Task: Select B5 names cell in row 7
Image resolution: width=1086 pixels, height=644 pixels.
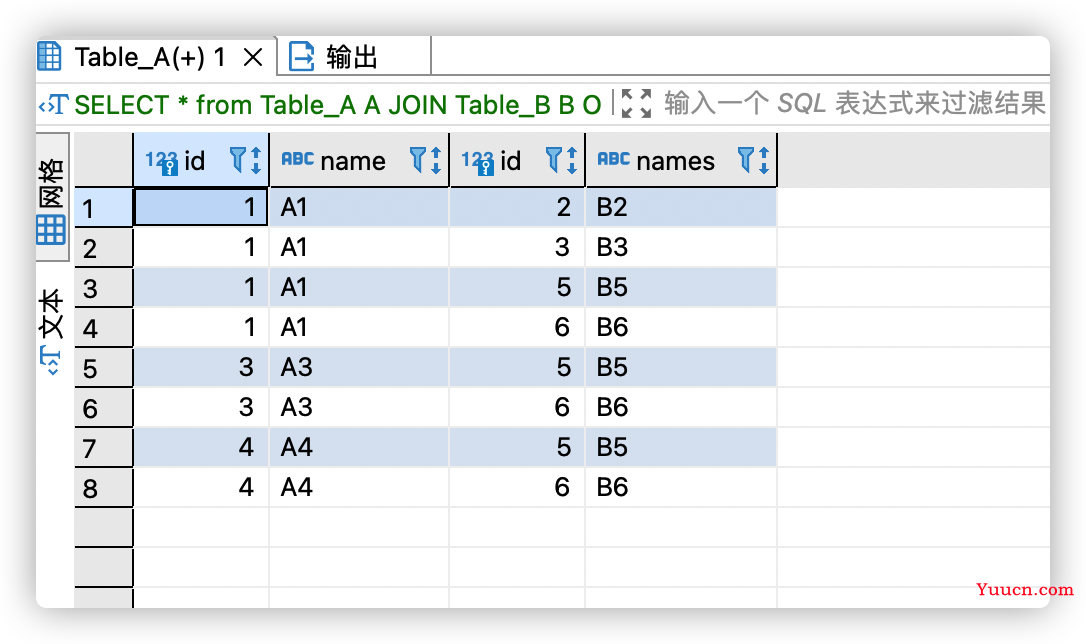Action: (681, 447)
